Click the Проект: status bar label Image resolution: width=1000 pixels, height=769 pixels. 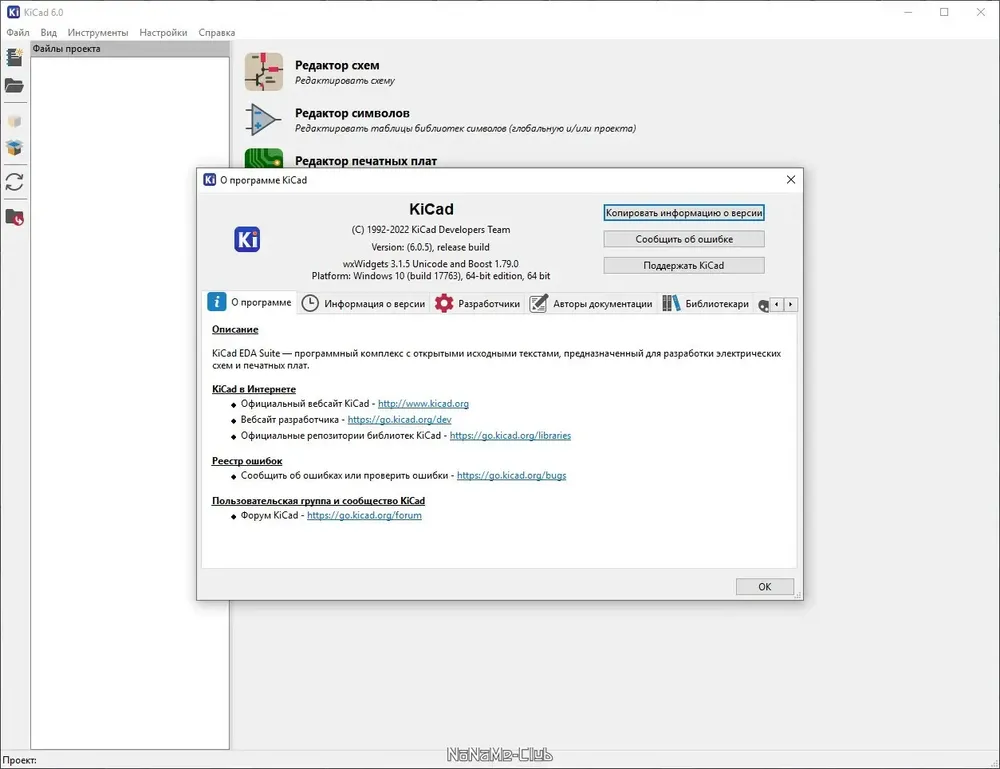[20, 760]
